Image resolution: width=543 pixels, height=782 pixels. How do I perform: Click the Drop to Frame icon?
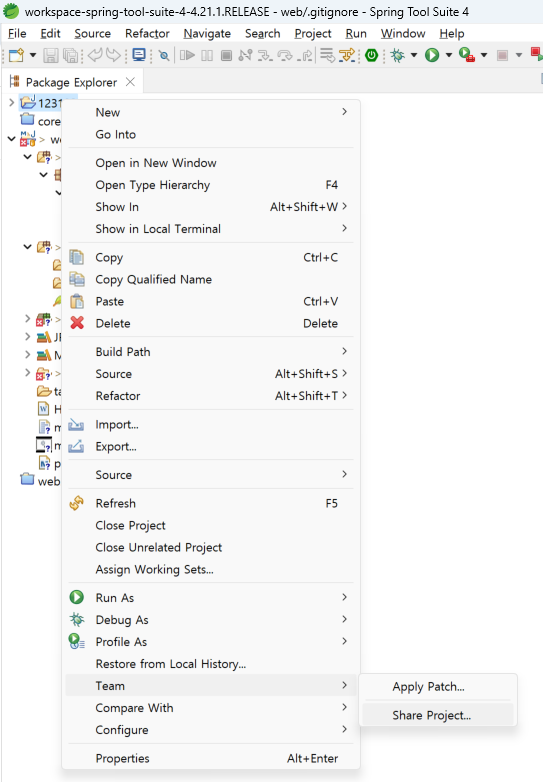point(328,55)
